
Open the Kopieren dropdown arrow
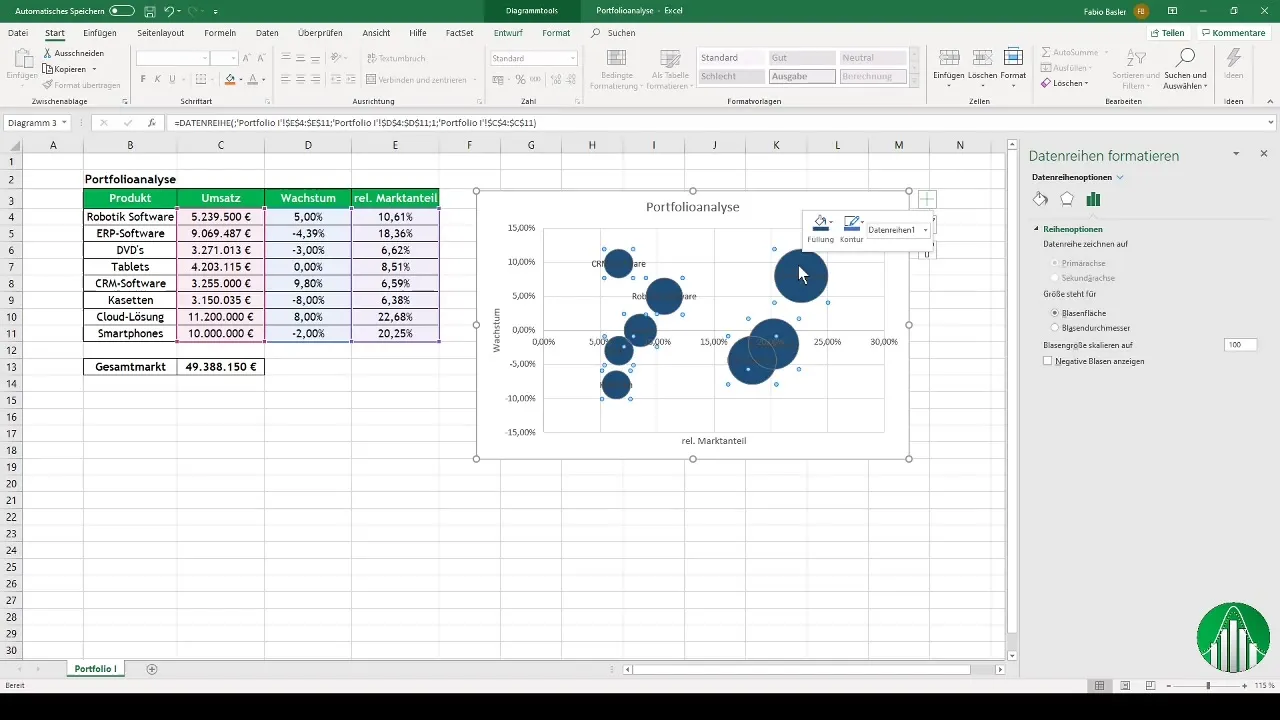coord(94,69)
